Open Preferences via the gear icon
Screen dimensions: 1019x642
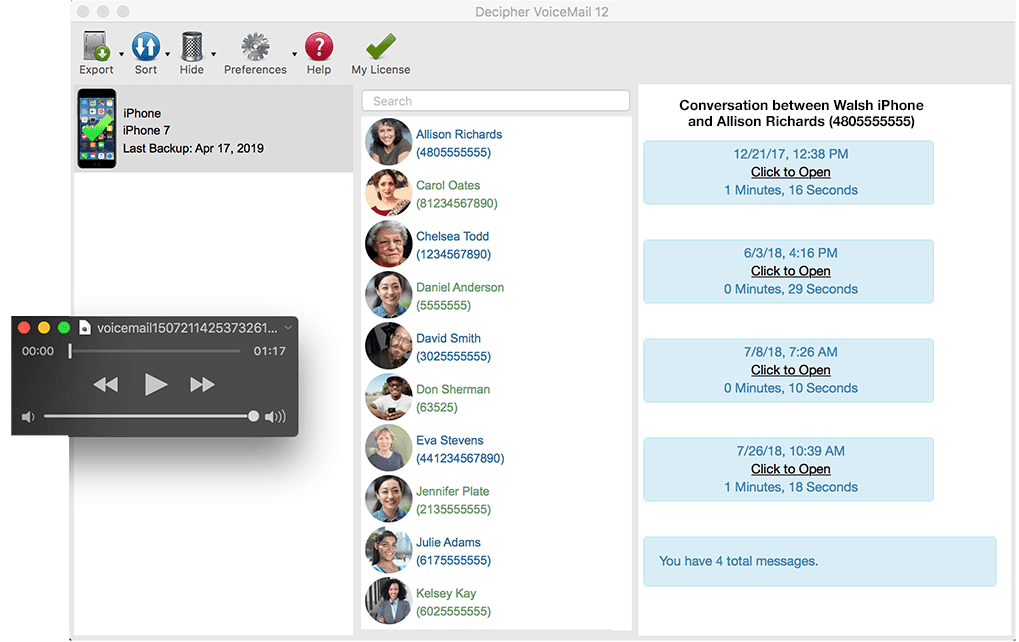(x=254, y=45)
